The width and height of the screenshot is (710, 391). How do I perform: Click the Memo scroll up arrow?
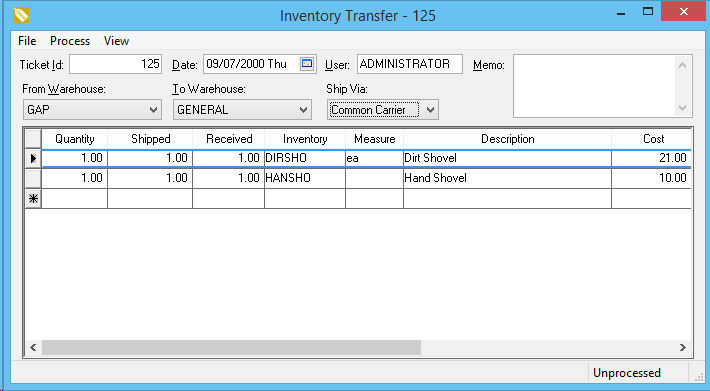[683, 65]
